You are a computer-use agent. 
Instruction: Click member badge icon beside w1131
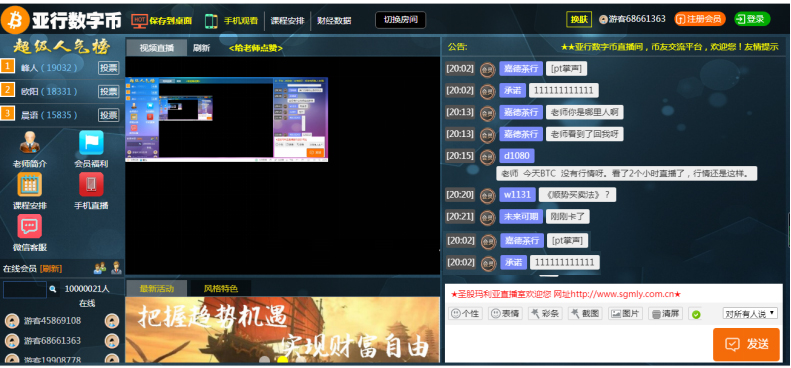click(487, 195)
